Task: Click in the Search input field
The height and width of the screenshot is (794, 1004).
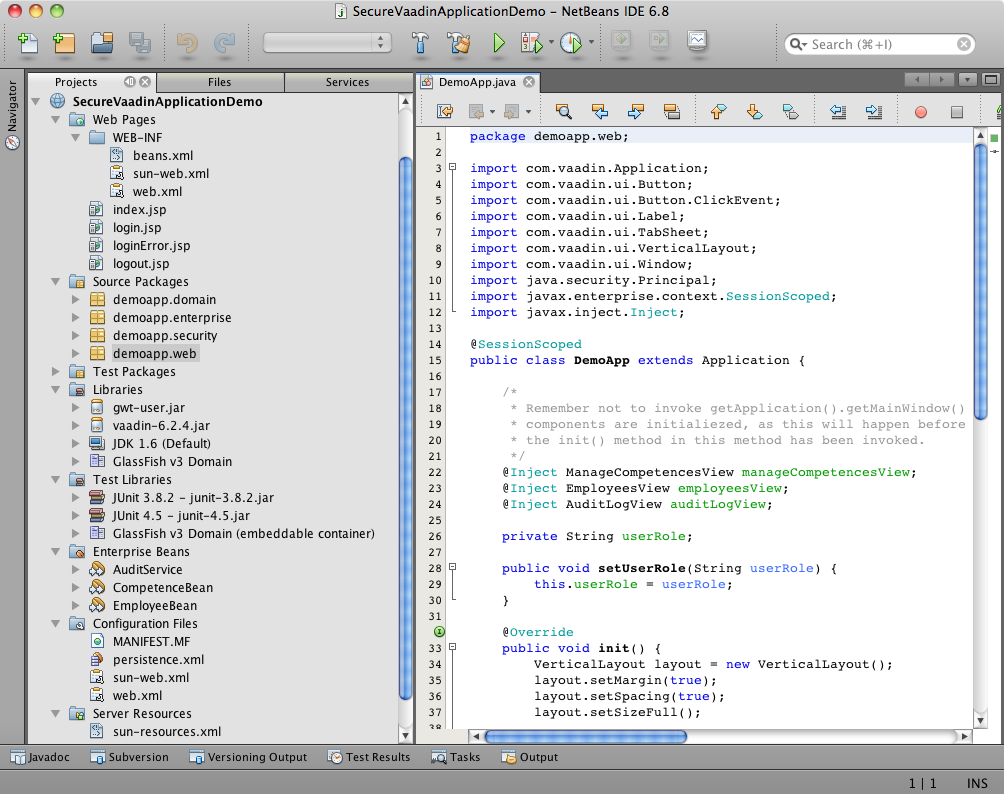Action: tap(882, 44)
